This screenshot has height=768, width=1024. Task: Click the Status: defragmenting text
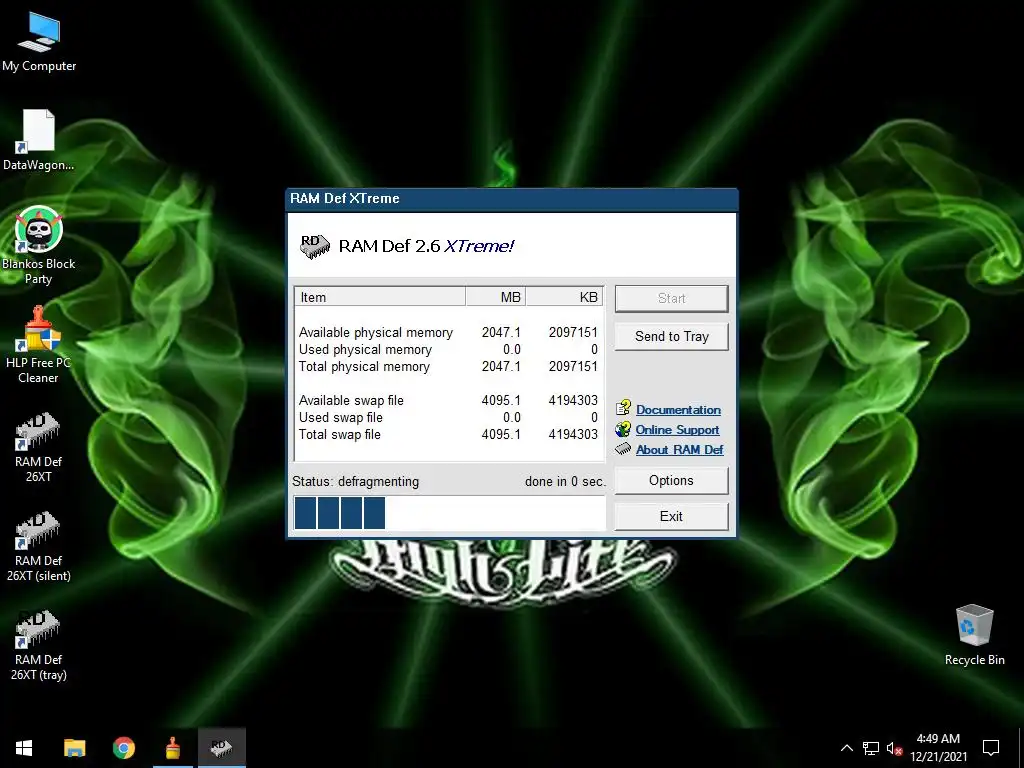point(355,481)
